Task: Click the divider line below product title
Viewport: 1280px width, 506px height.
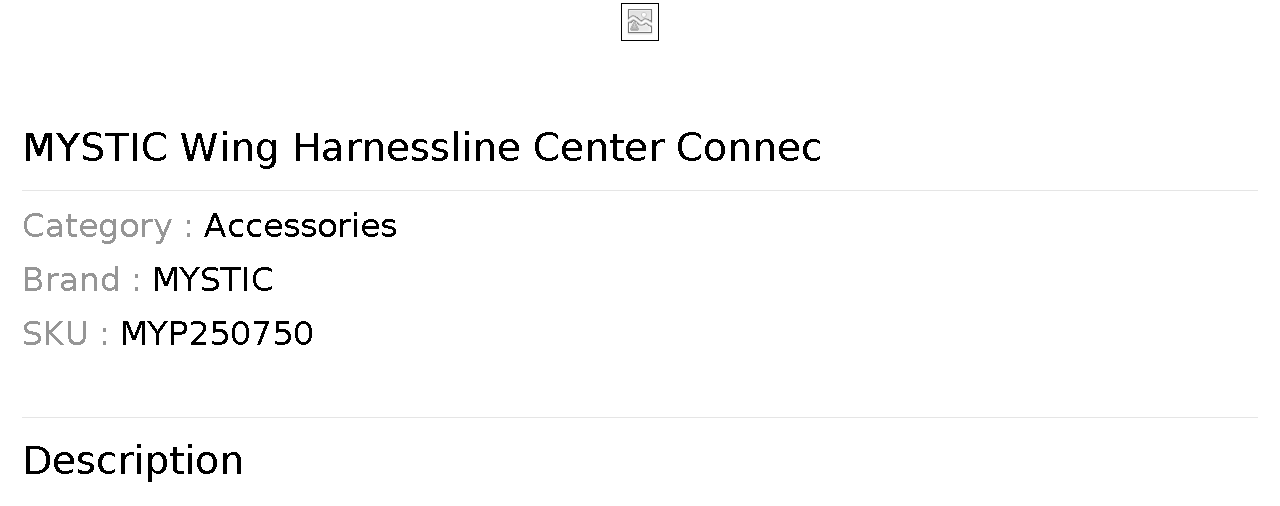Action: coord(640,190)
